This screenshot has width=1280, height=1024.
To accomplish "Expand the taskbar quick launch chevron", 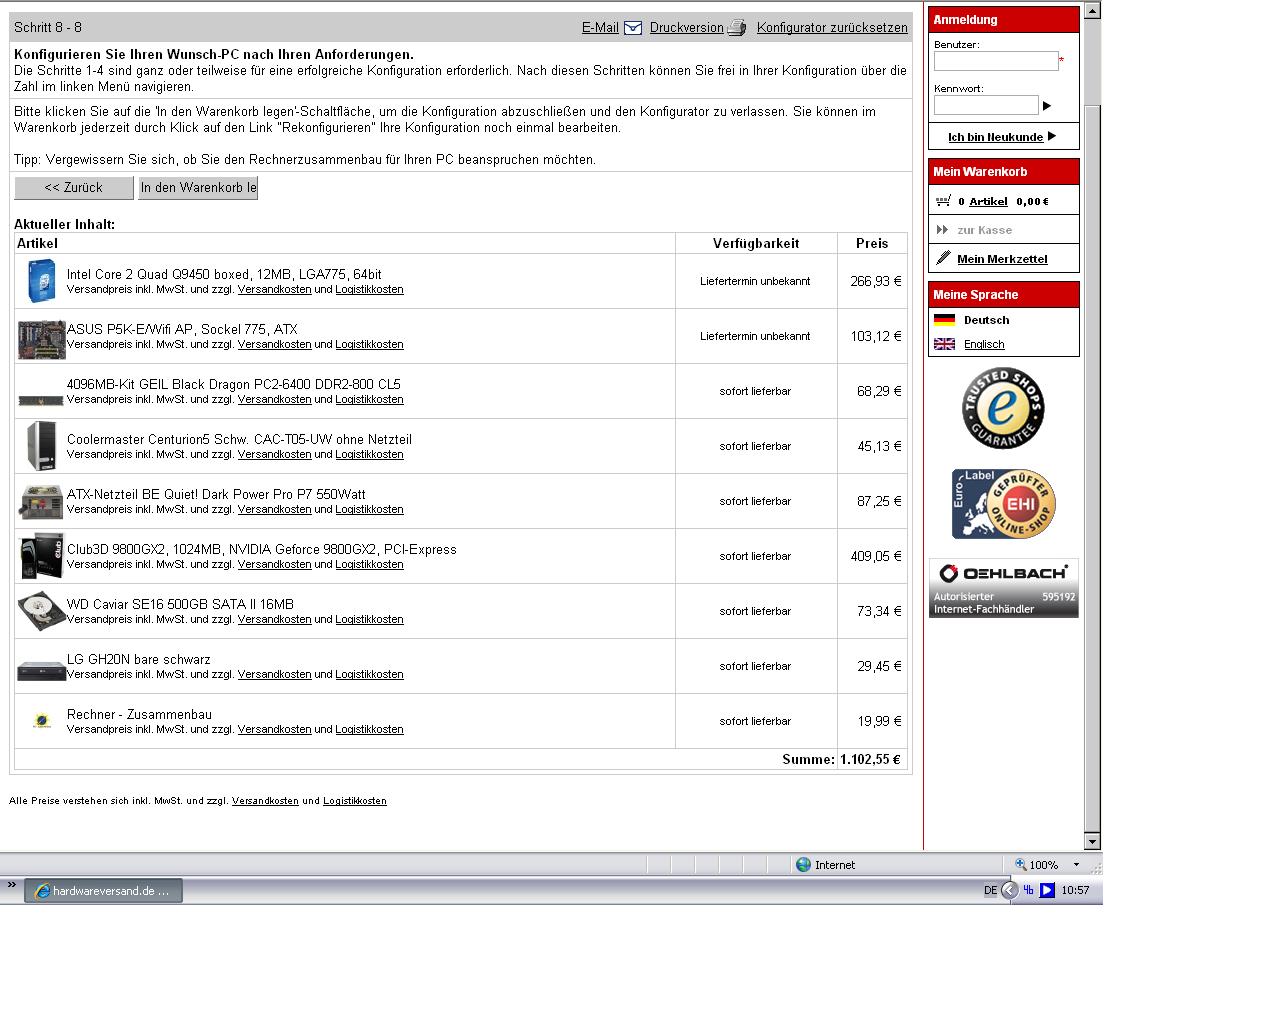I will pyautogui.click(x=12, y=885).
